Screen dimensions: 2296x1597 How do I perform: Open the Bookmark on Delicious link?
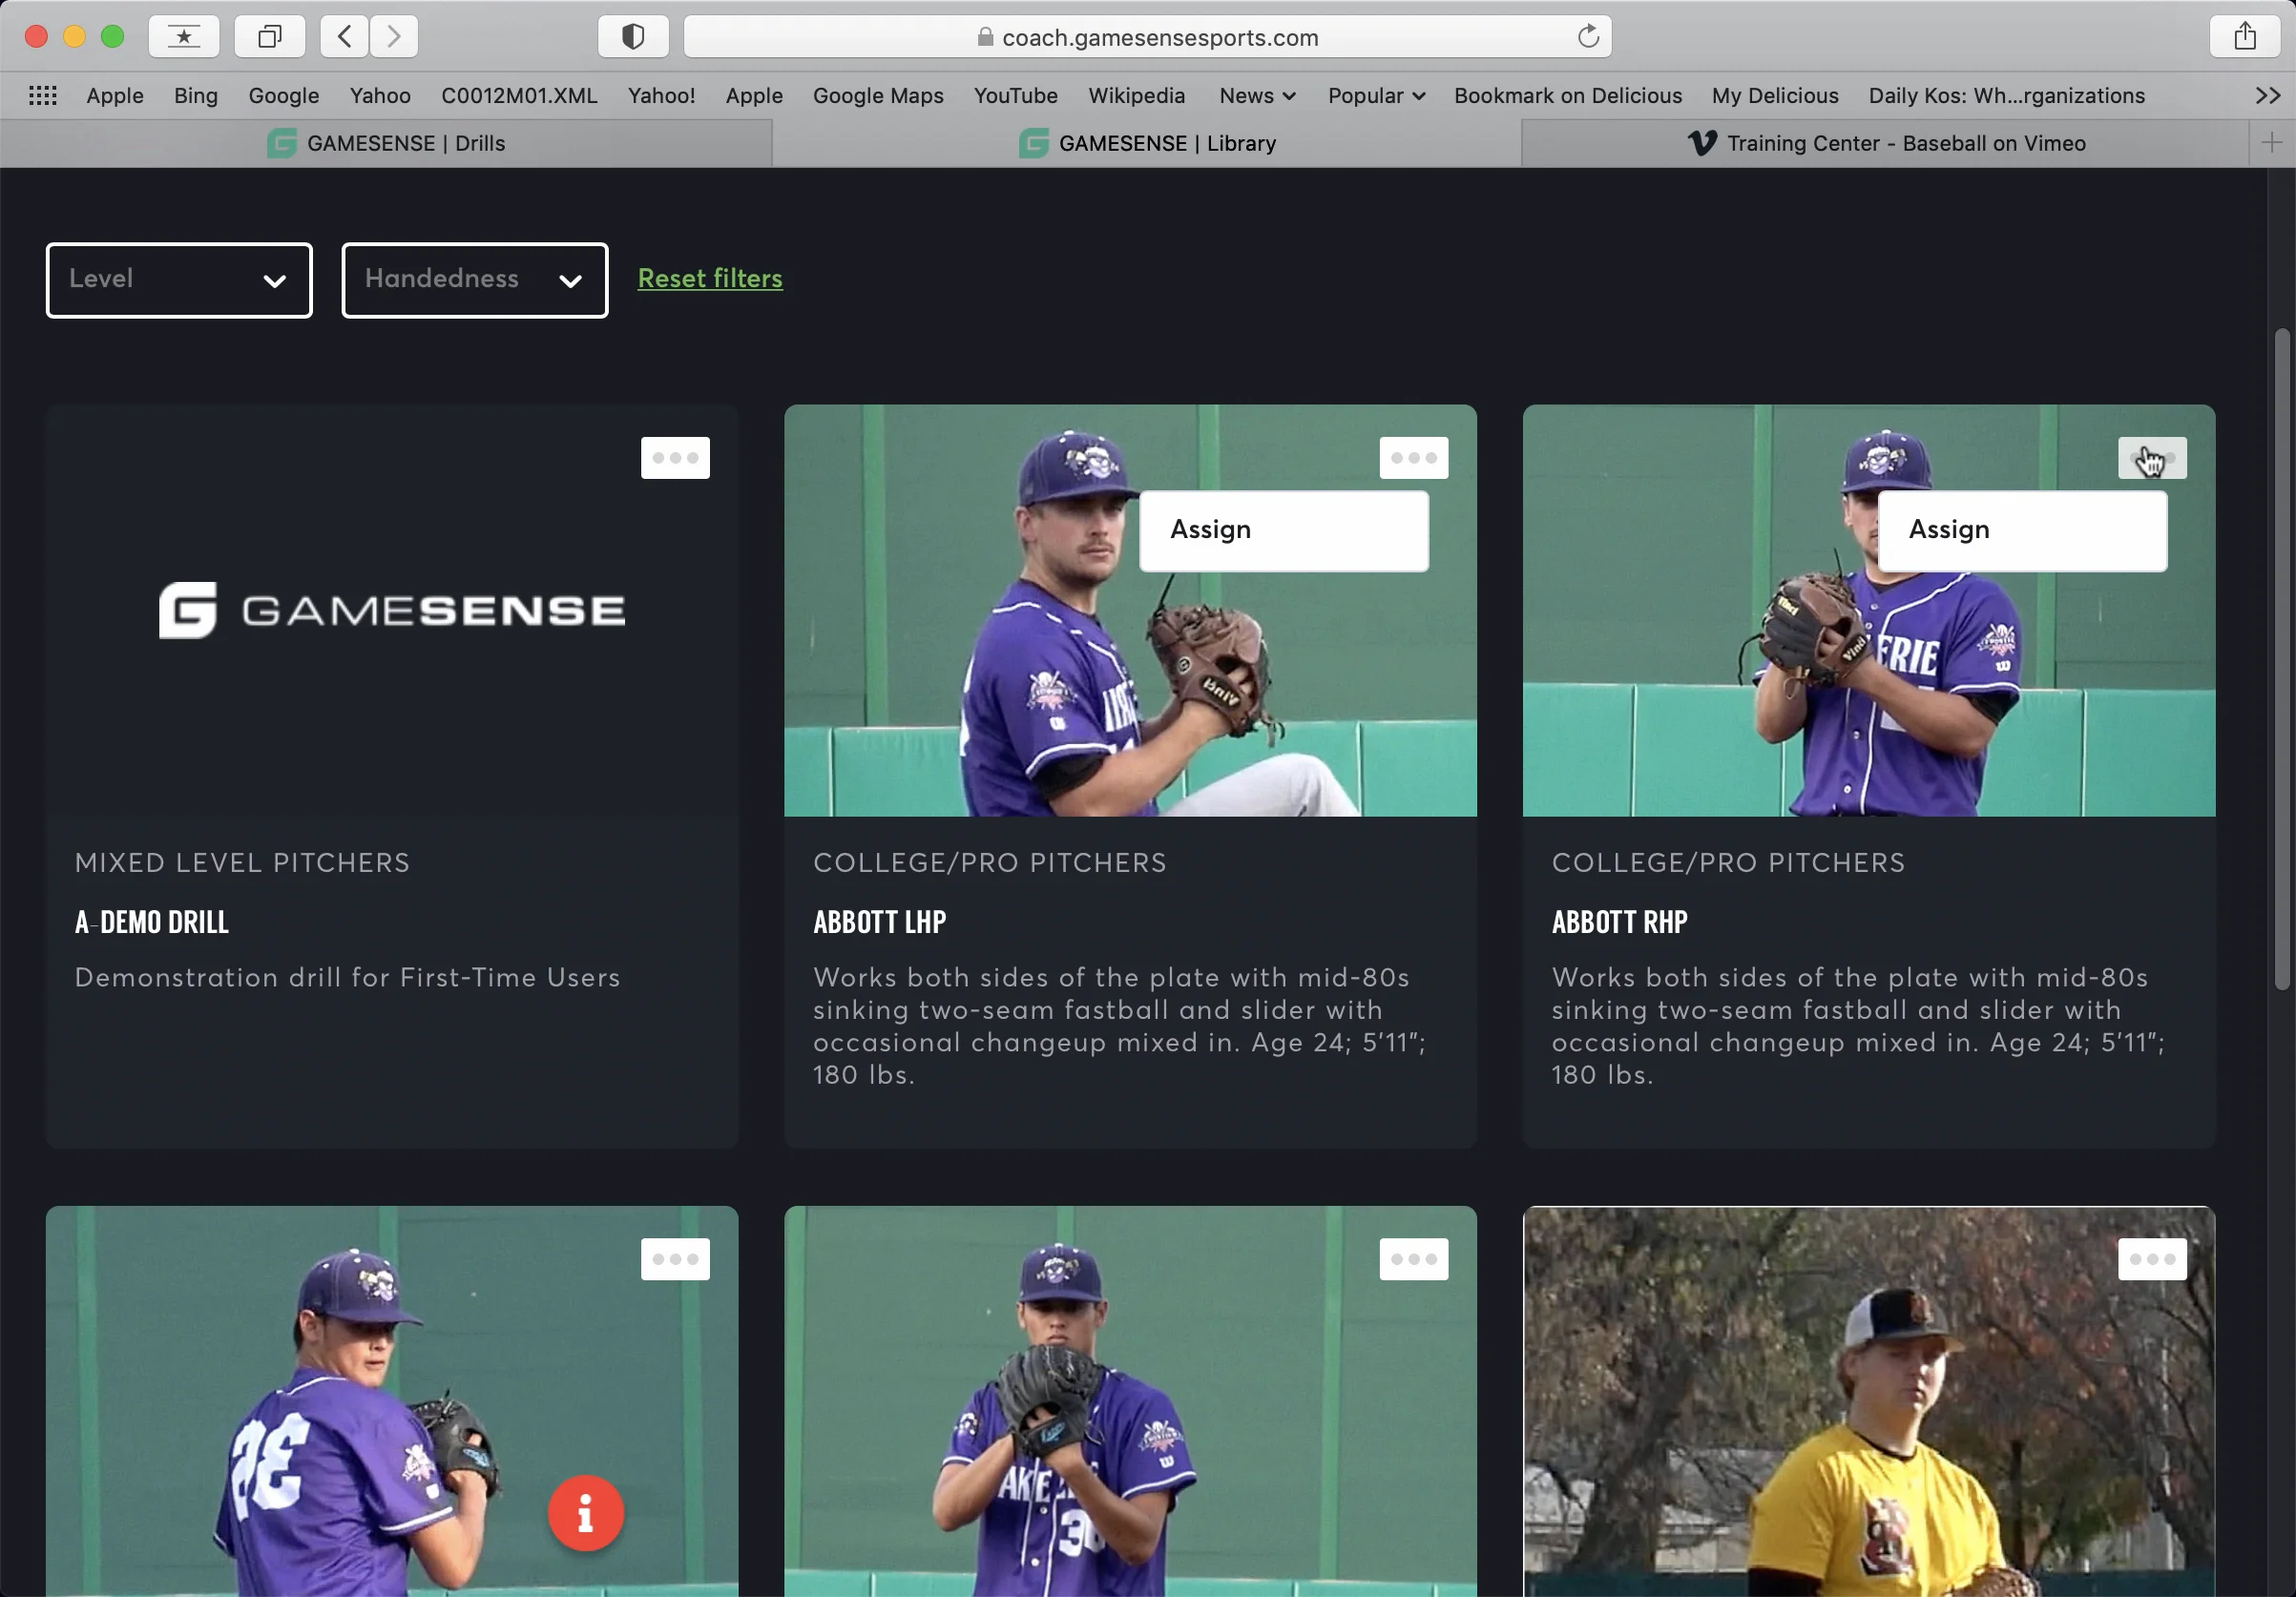[x=1567, y=96]
